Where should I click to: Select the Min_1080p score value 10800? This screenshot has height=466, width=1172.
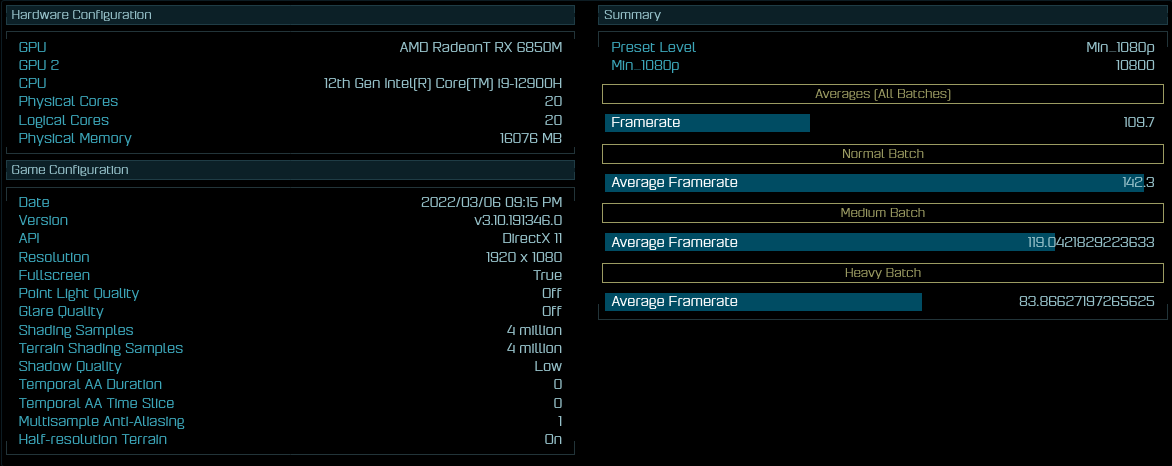[x=1134, y=65]
